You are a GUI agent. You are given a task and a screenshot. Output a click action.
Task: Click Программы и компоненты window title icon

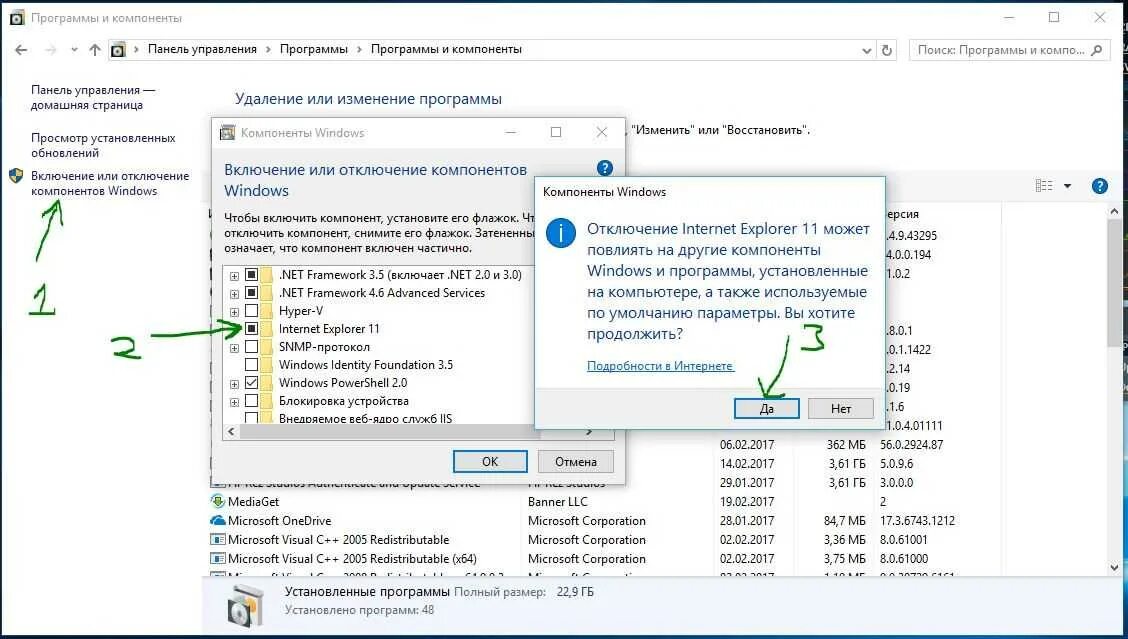click(x=17, y=18)
